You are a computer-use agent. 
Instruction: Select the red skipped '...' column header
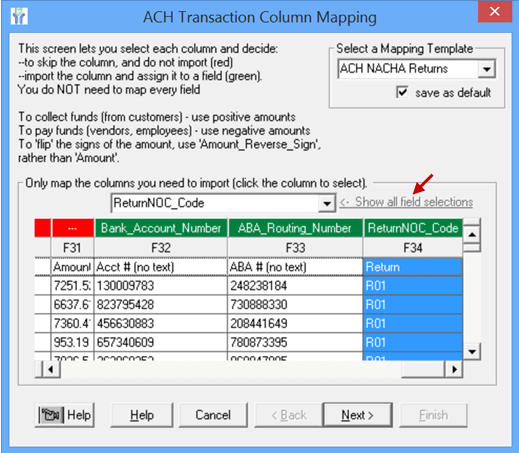[x=72, y=228]
